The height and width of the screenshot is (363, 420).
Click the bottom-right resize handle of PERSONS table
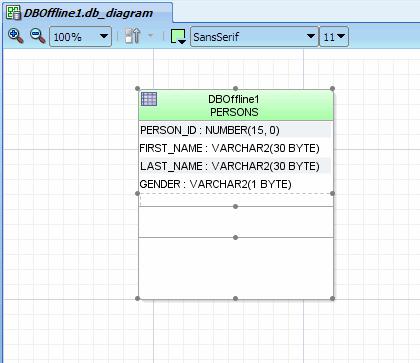332,298
